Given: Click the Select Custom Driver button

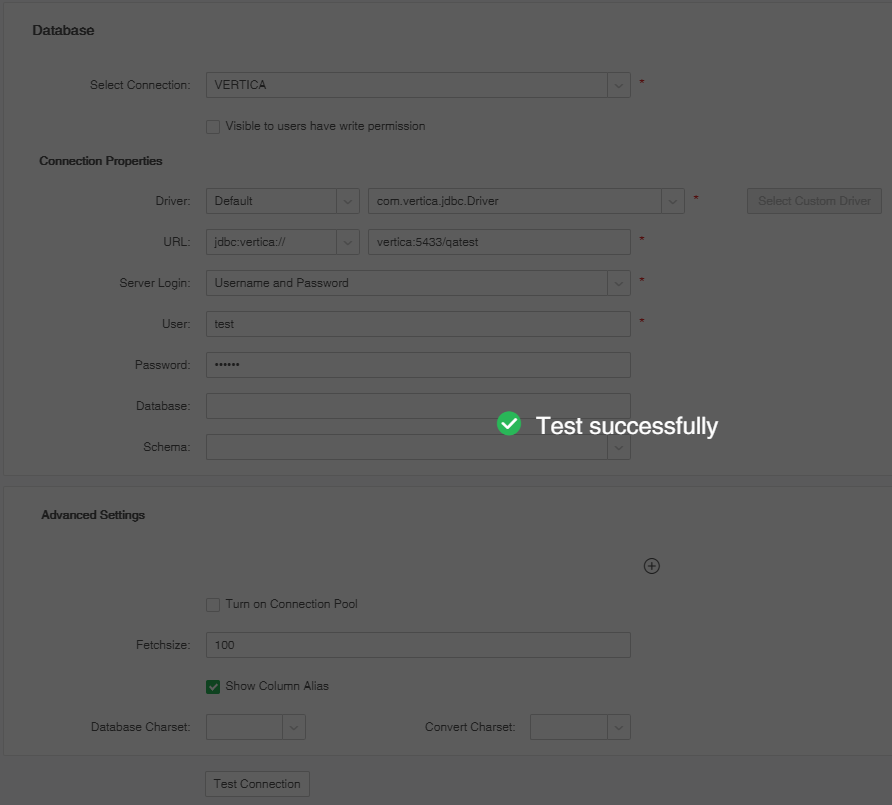Looking at the screenshot, I should [814, 201].
